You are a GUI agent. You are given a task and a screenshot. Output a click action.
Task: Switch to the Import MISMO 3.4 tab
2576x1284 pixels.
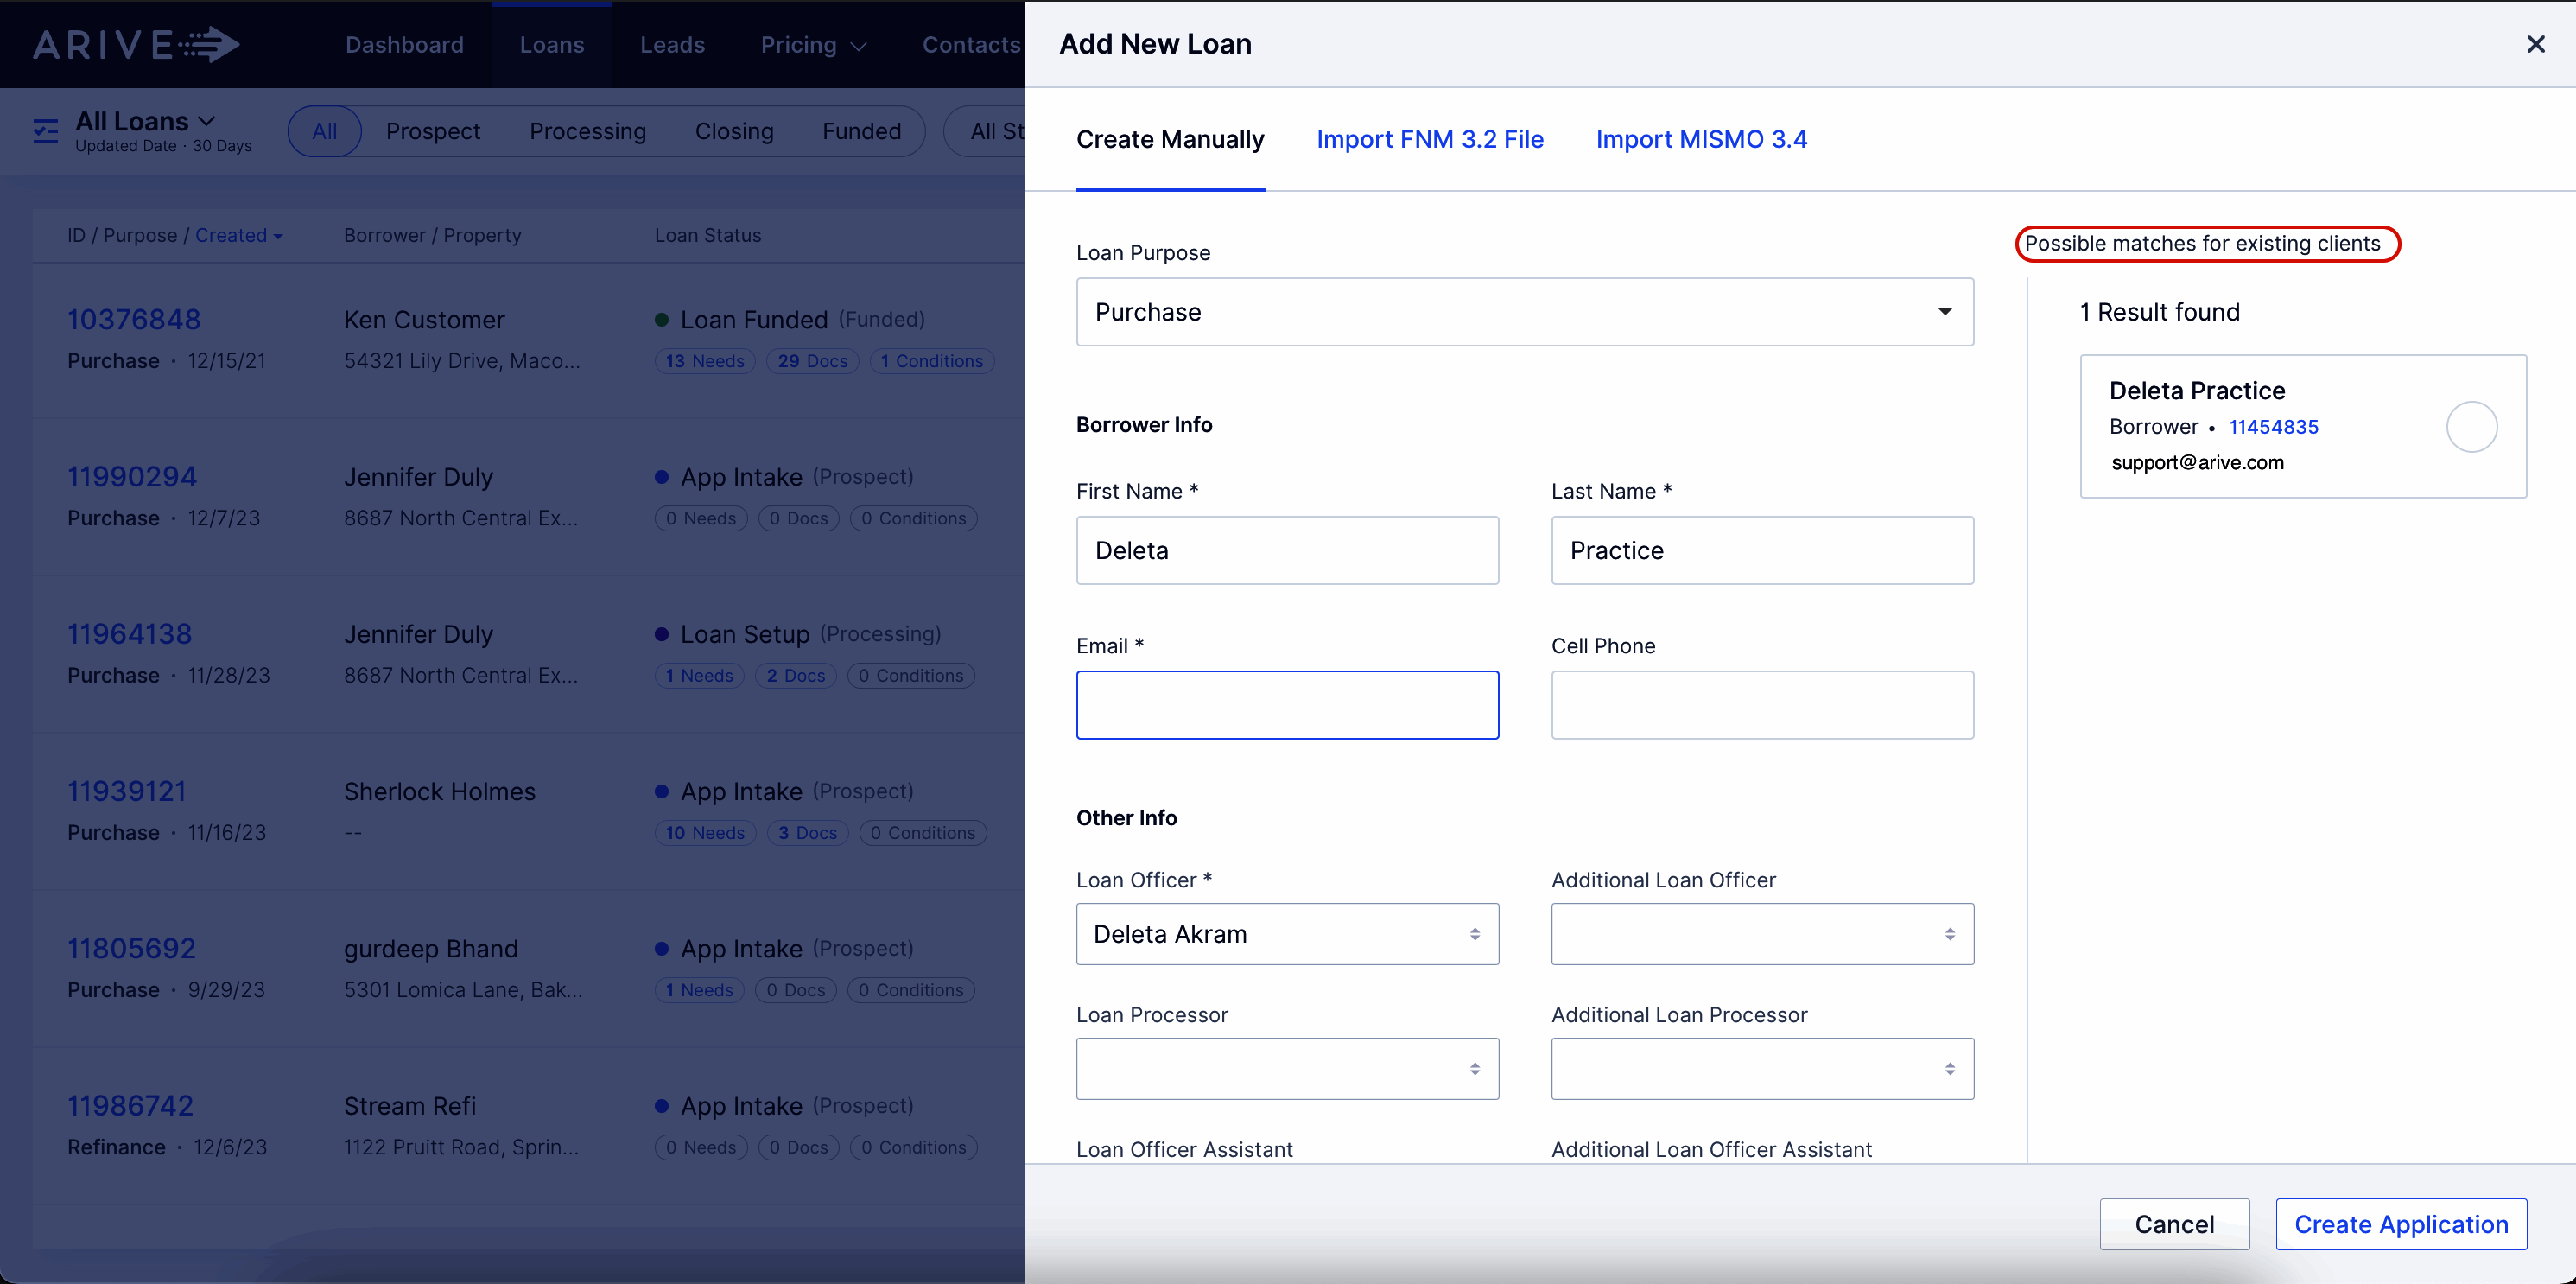pyautogui.click(x=1702, y=139)
